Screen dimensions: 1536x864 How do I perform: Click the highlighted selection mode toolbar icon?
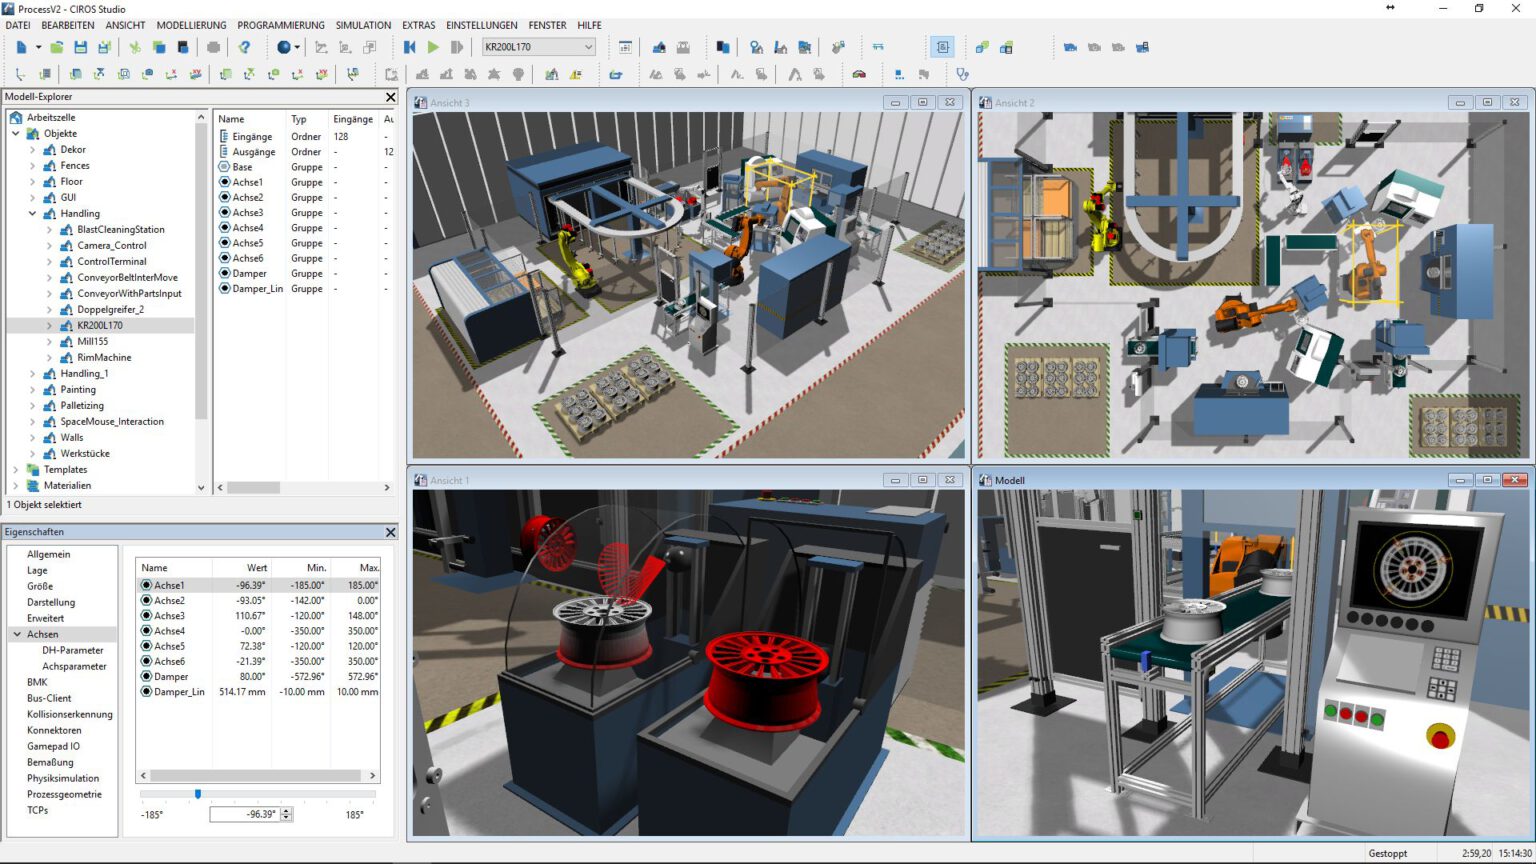coord(941,47)
